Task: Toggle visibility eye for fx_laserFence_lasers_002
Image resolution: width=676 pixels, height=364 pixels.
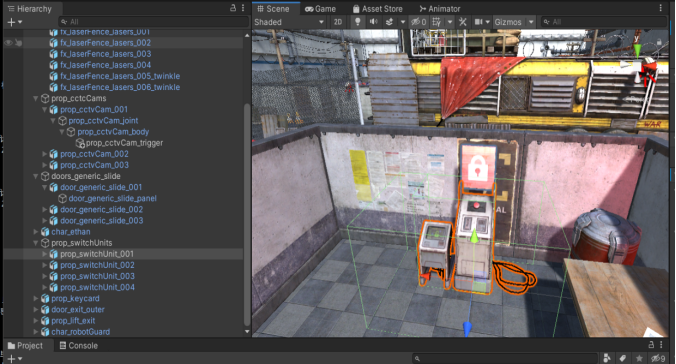Action: pyautogui.click(x=8, y=43)
